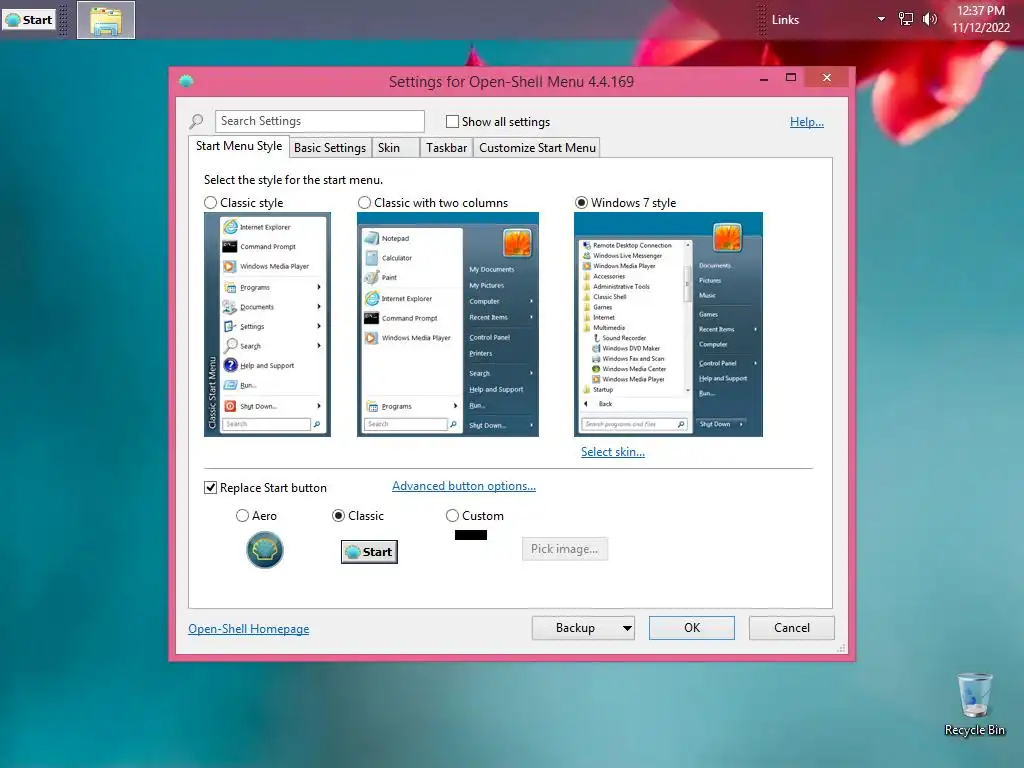The width and height of the screenshot is (1024, 768).
Task: Click the Open-Shell shell icon in title bar
Action: [x=186, y=81]
